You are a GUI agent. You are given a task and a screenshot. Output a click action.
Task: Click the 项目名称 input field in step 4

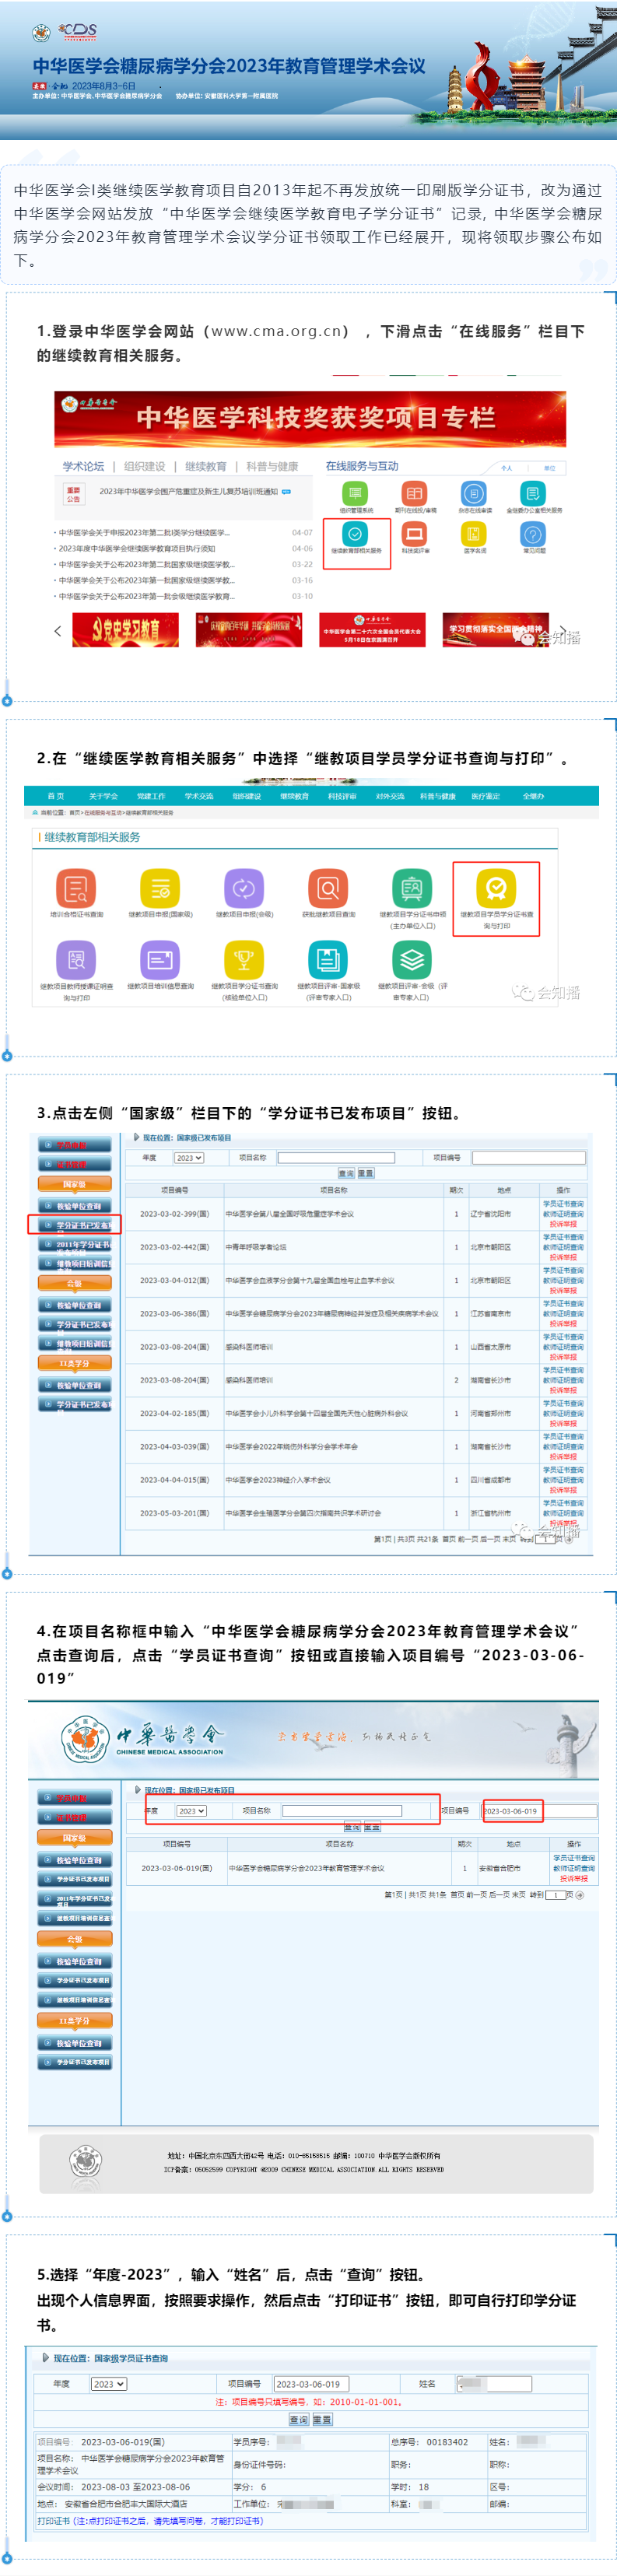point(342,1811)
